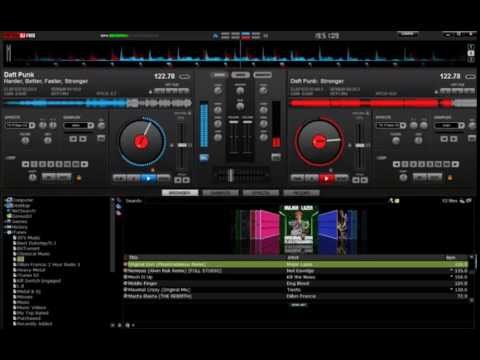
Task: Expand the Genres tree node
Action: (5, 222)
